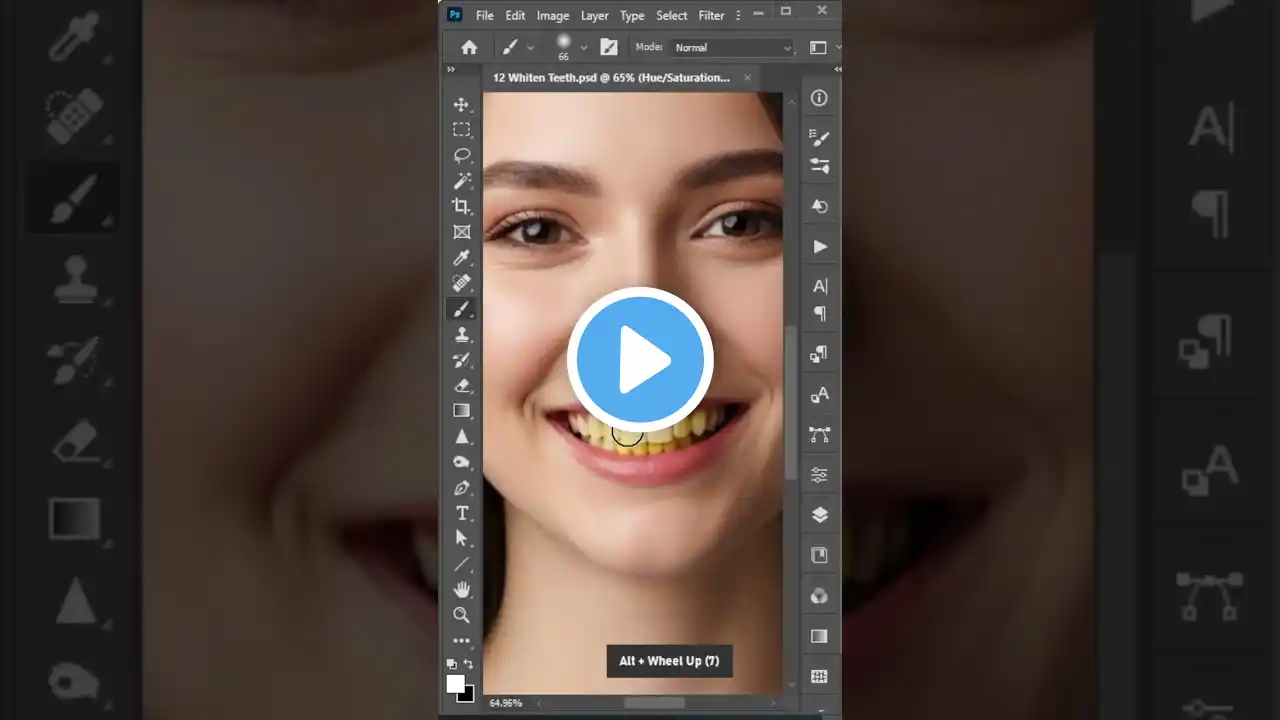The height and width of the screenshot is (720, 1280).
Task: Open the Brush Settings panel
Action: tap(819, 137)
